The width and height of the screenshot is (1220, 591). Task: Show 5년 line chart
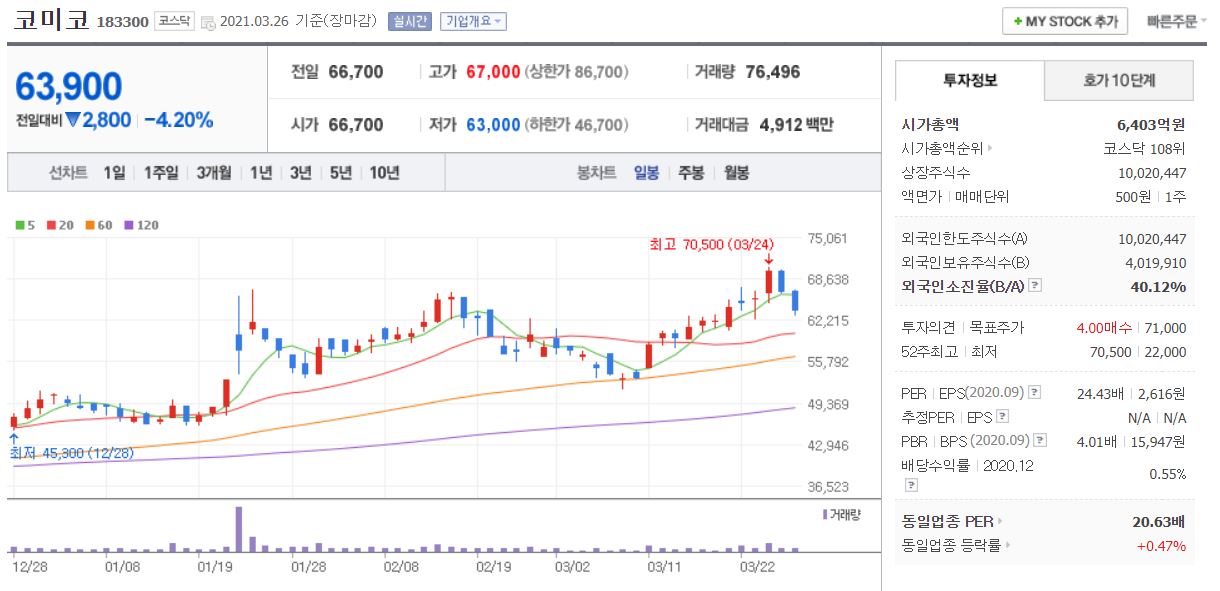[x=340, y=172]
